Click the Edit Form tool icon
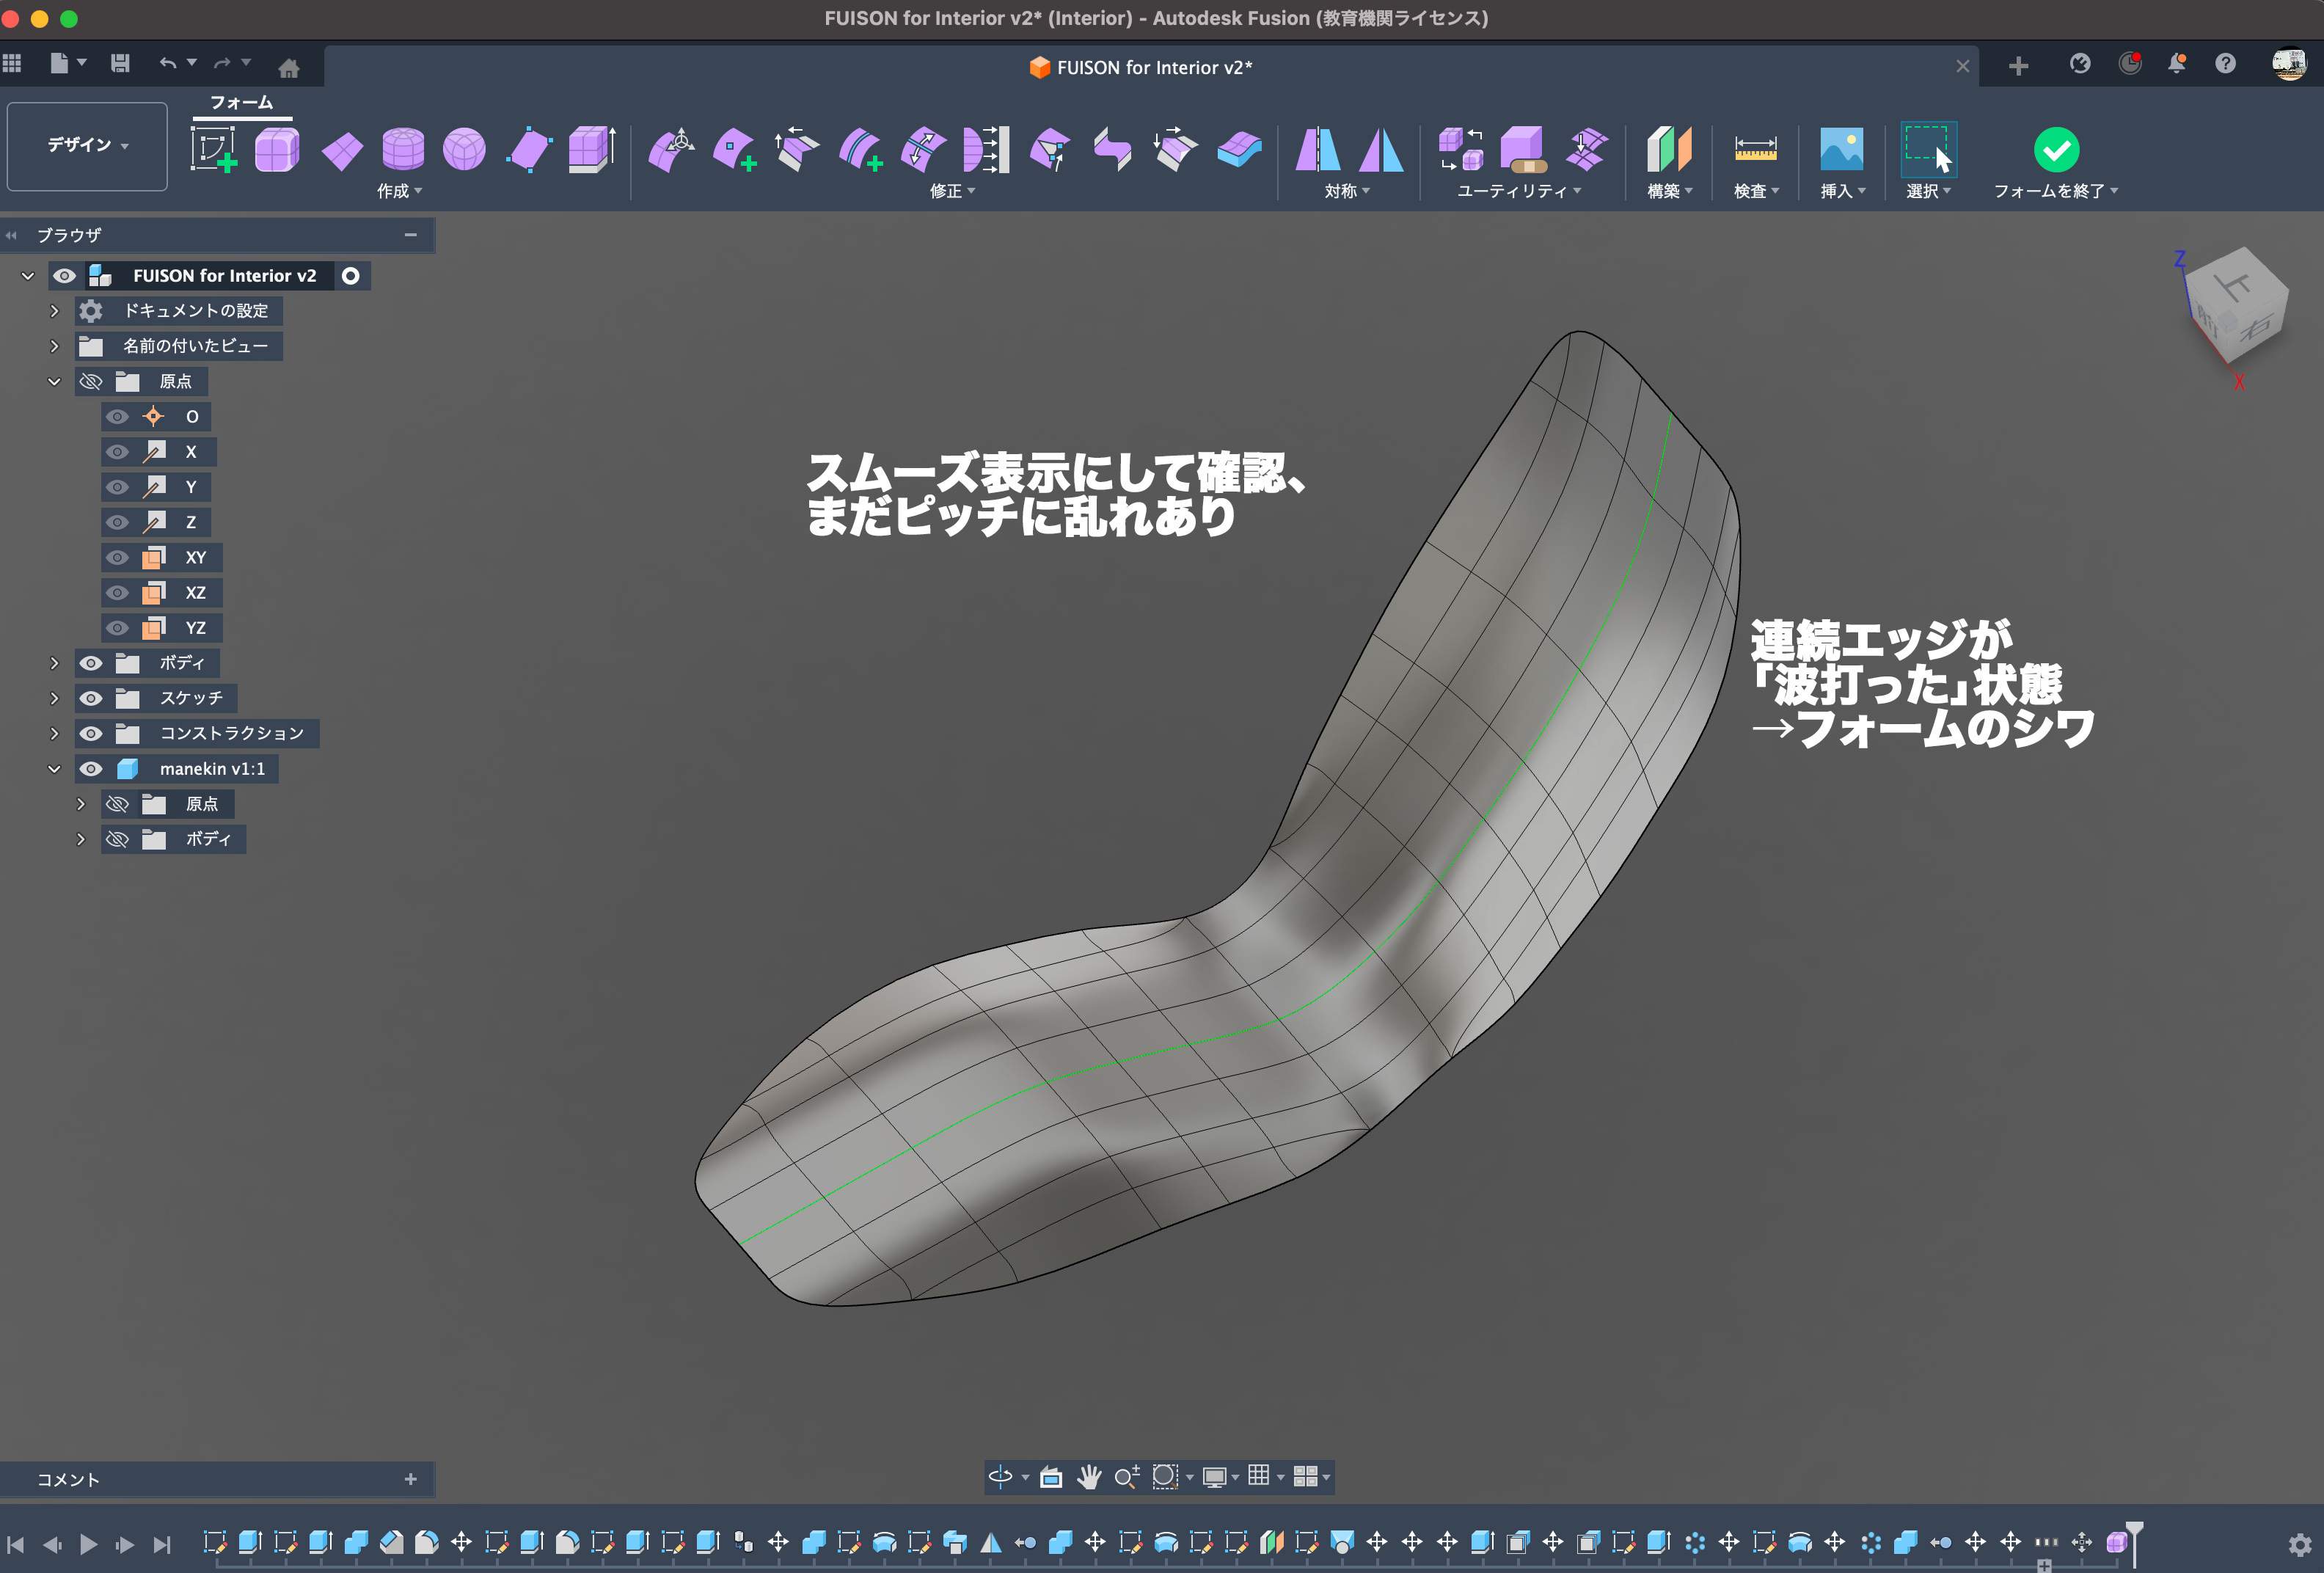 tap(671, 150)
